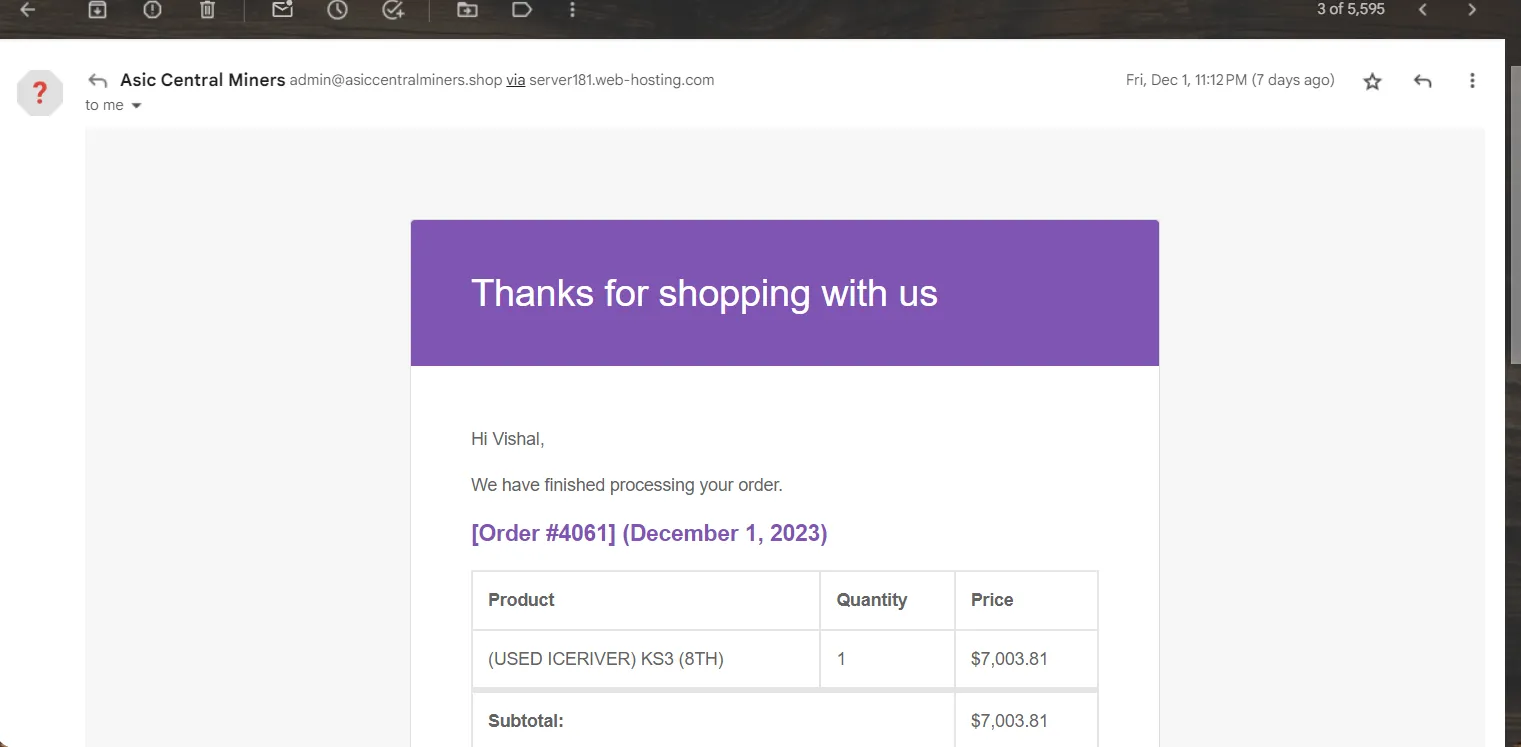The width and height of the screenshot is (1521, 747).
Task: Go back to inbox with back arrow
Action: point(28,10)
